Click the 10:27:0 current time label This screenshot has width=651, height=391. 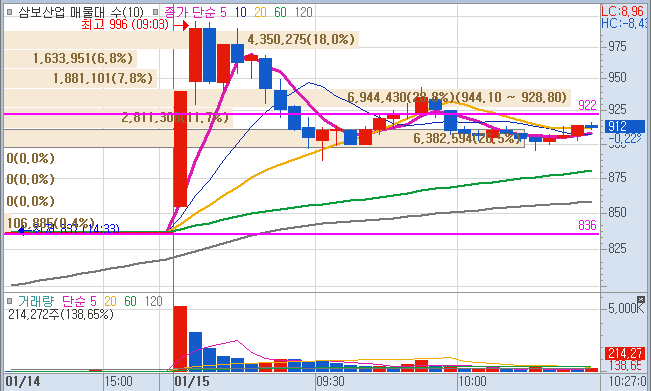click(627, 381)
